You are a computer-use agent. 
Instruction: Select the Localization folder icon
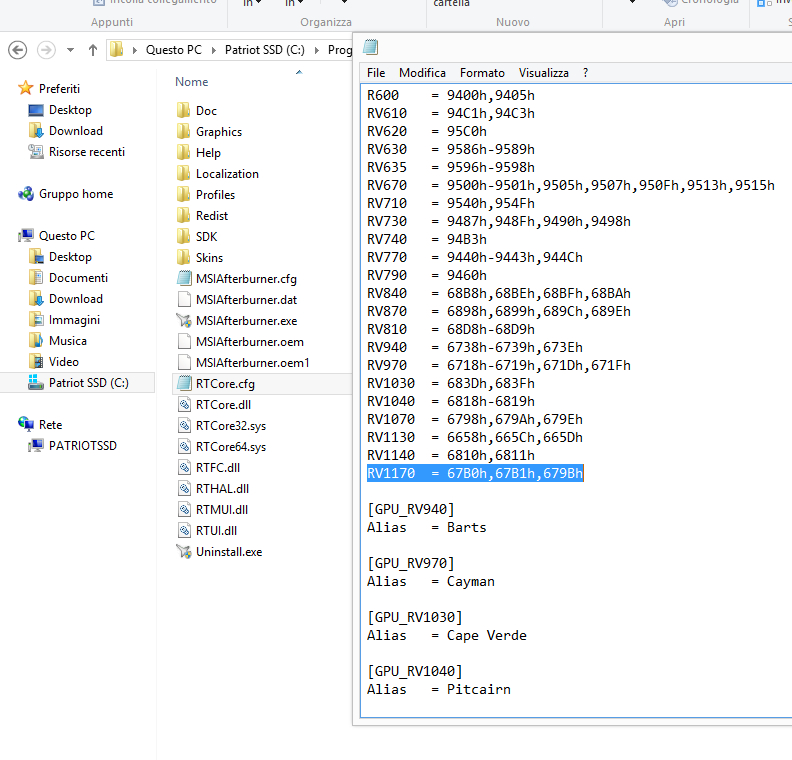[x=184, y=173]
